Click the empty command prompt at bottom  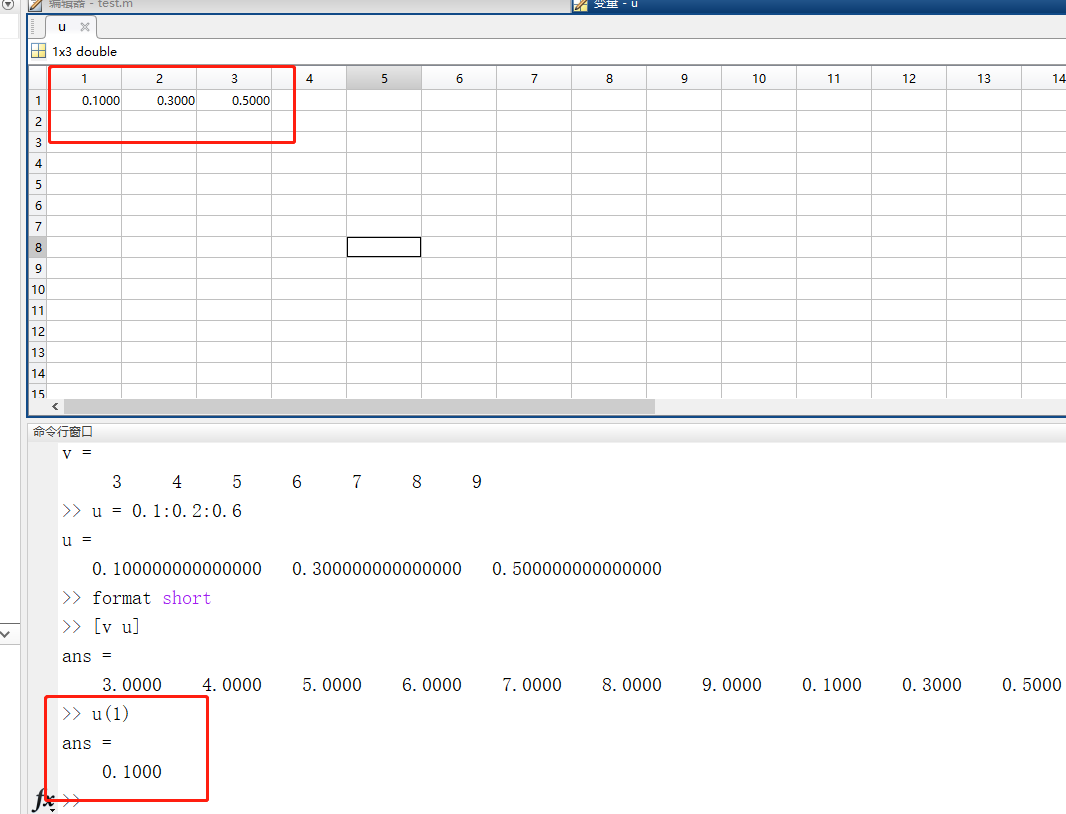click(71, 800)
